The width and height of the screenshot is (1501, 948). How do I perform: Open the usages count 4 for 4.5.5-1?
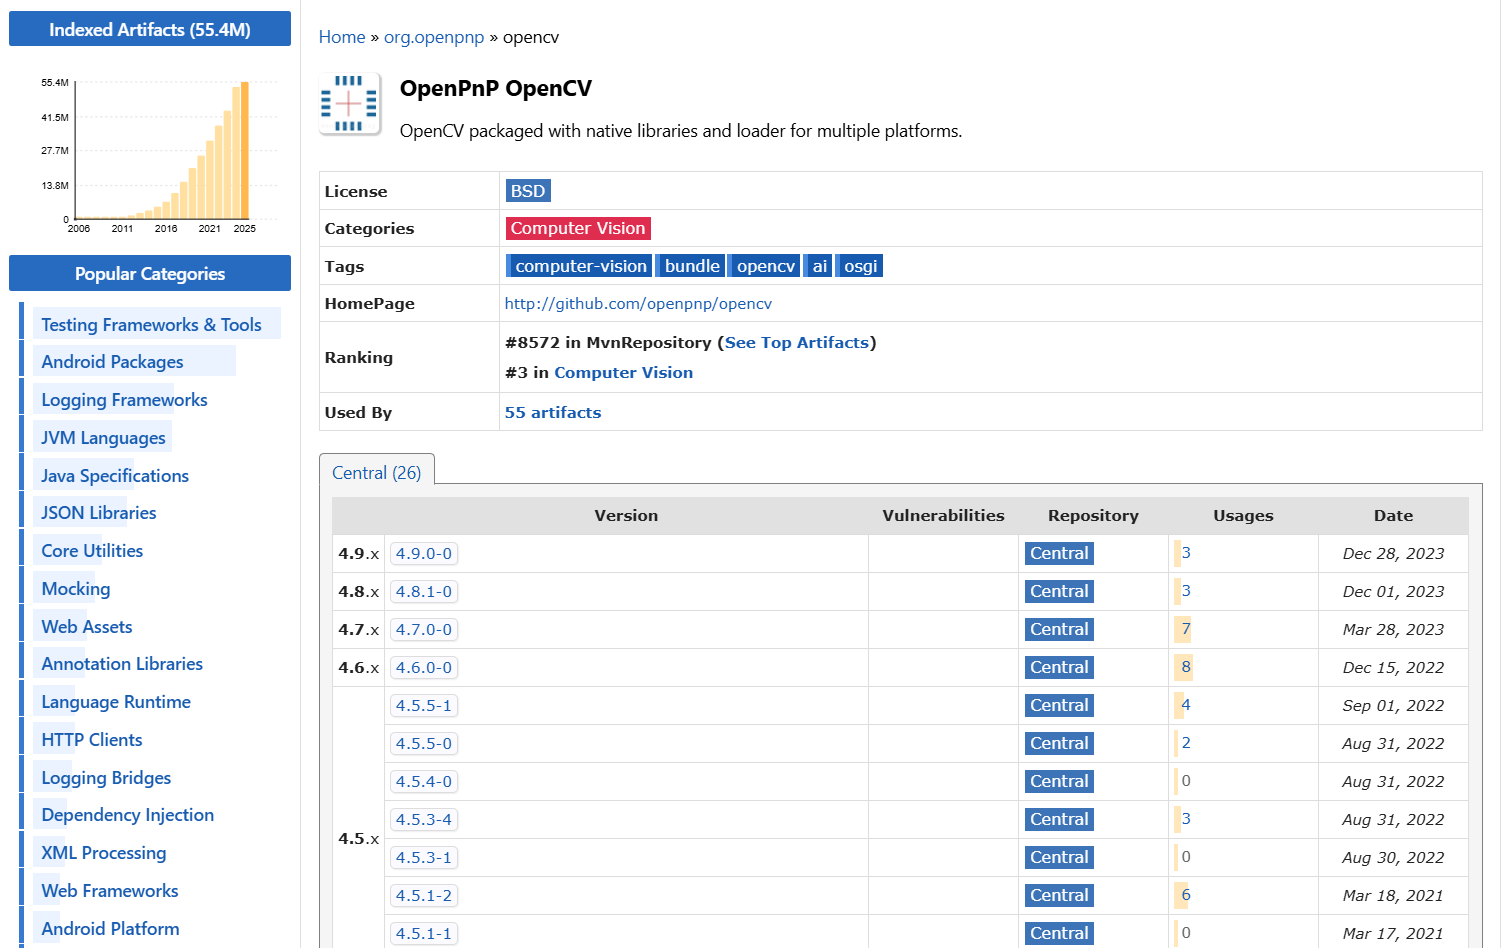pyautogui.click(x=1186, y=705)
